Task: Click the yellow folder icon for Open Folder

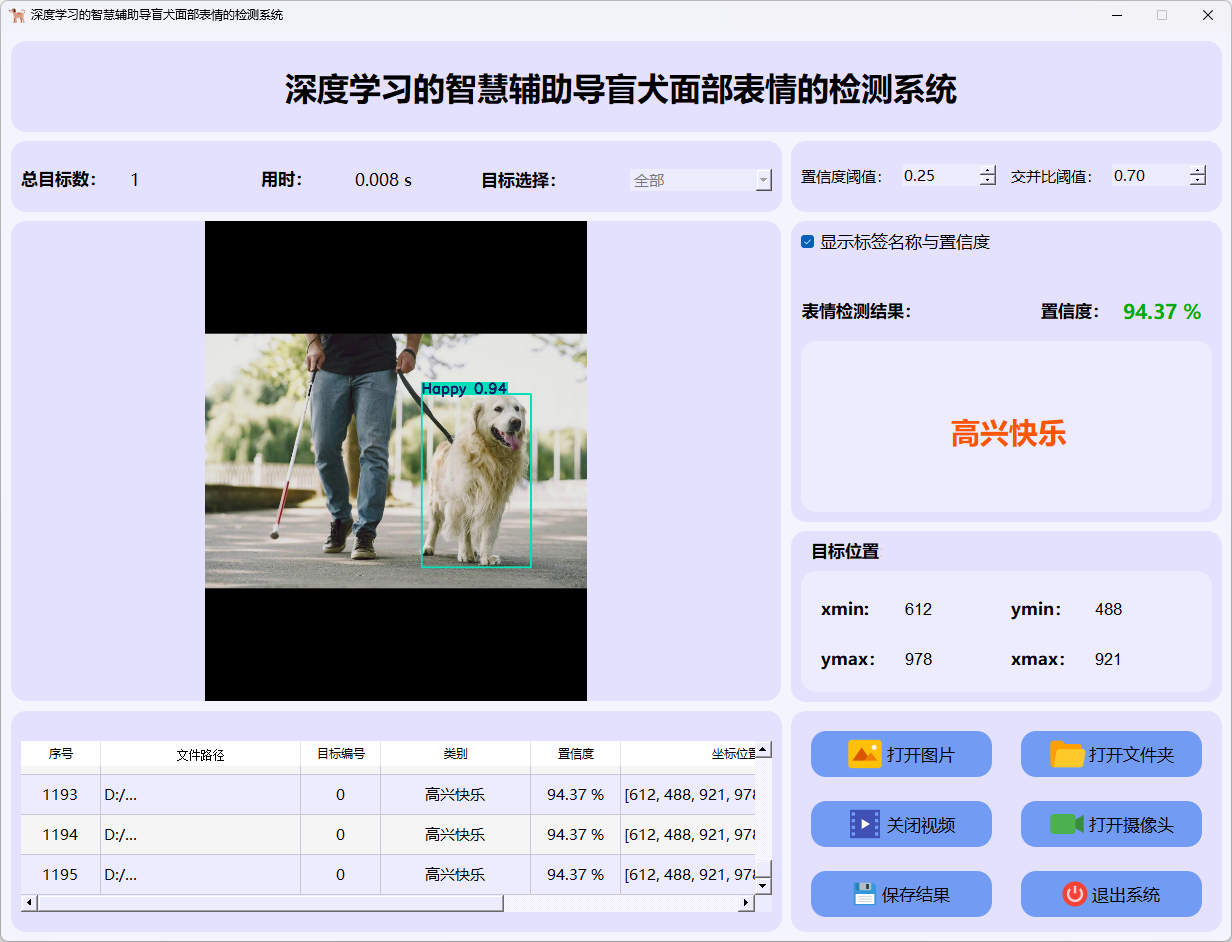Action: point(1067,754)
